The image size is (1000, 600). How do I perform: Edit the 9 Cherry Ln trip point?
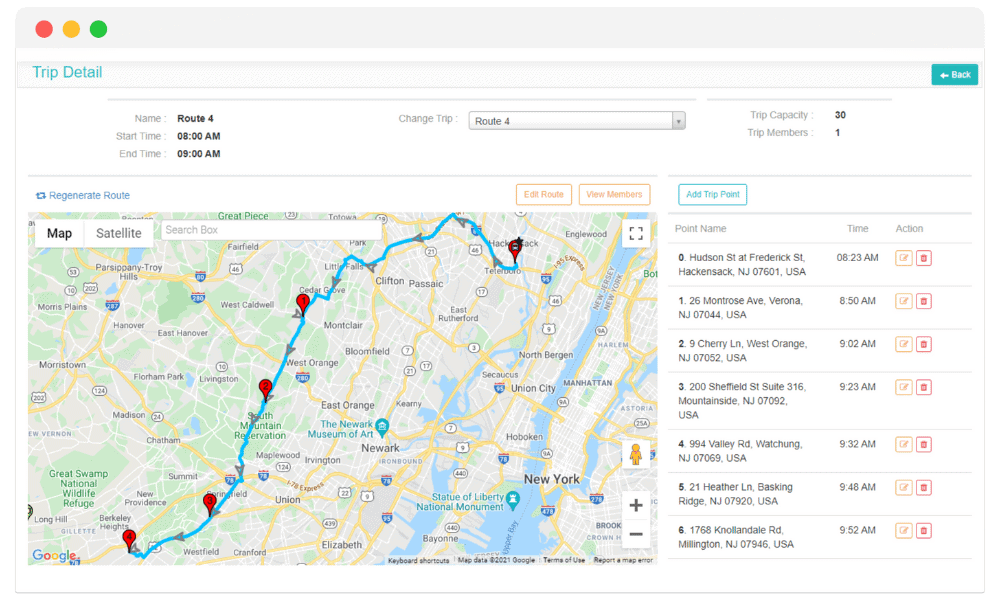click(904, 344)
